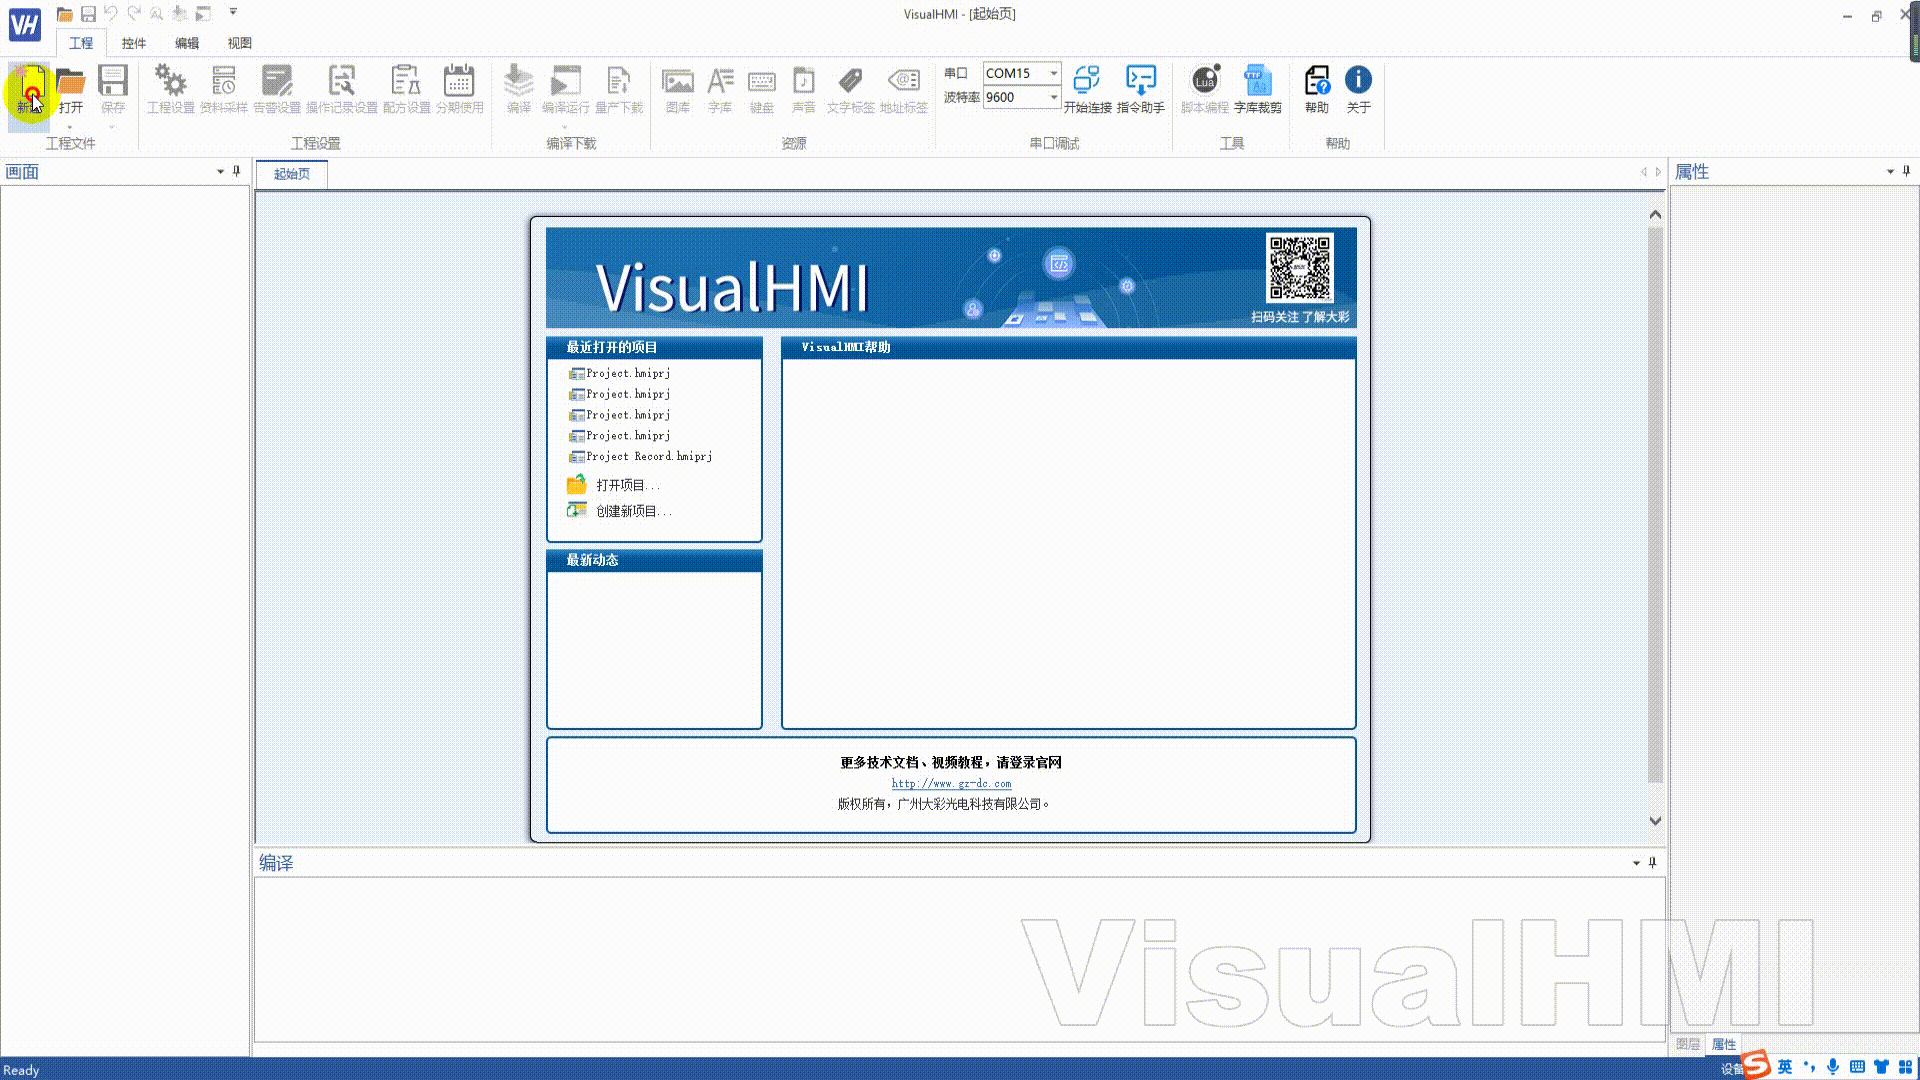Toggle the pin on the 画面 panel
The width and height of the screenshot is (1920, 1080).
point(236,172)
